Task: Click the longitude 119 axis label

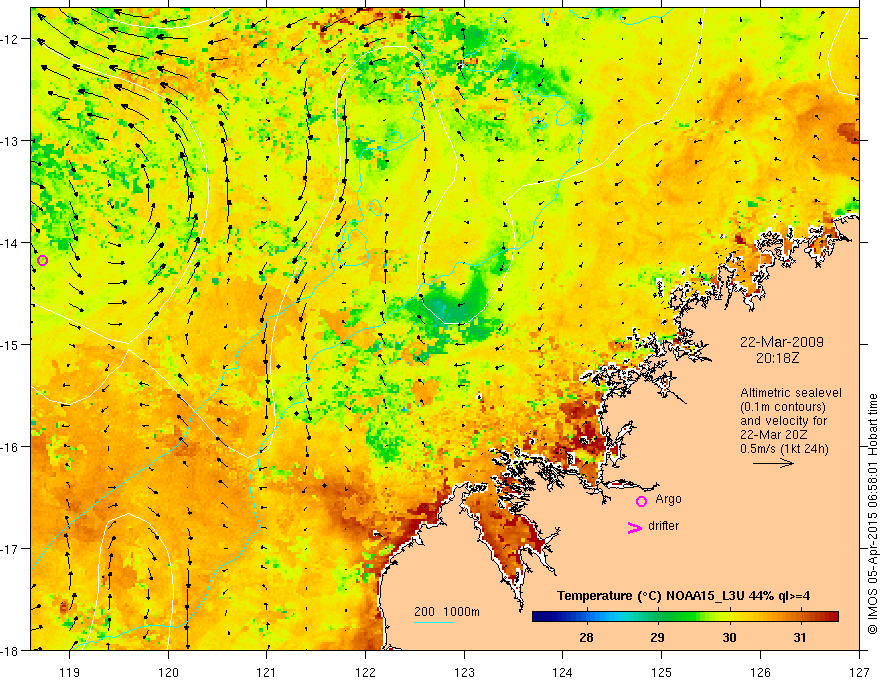Action: [70, 672]
